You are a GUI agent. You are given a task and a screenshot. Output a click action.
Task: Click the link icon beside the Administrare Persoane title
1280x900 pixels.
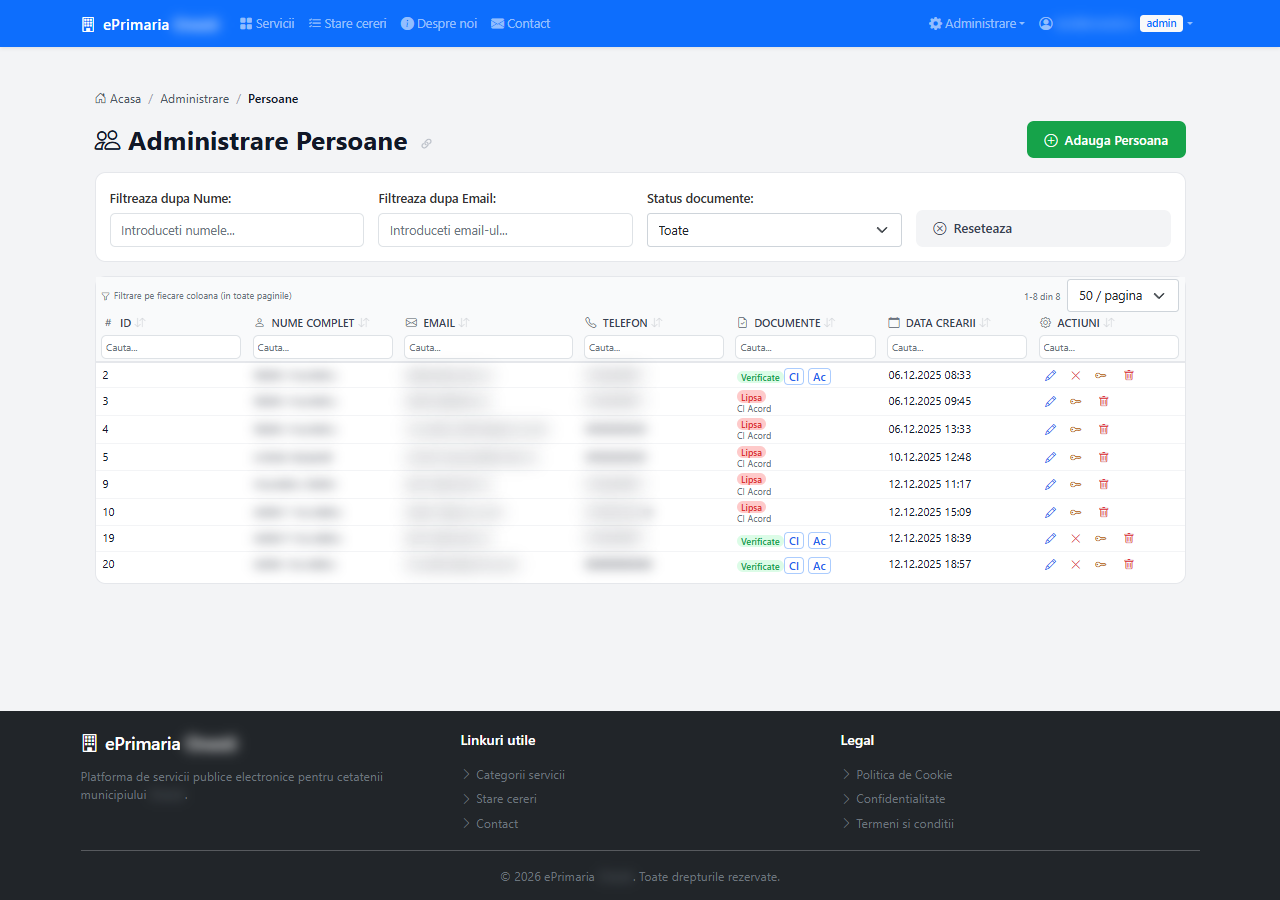click(x=426, y=144)
